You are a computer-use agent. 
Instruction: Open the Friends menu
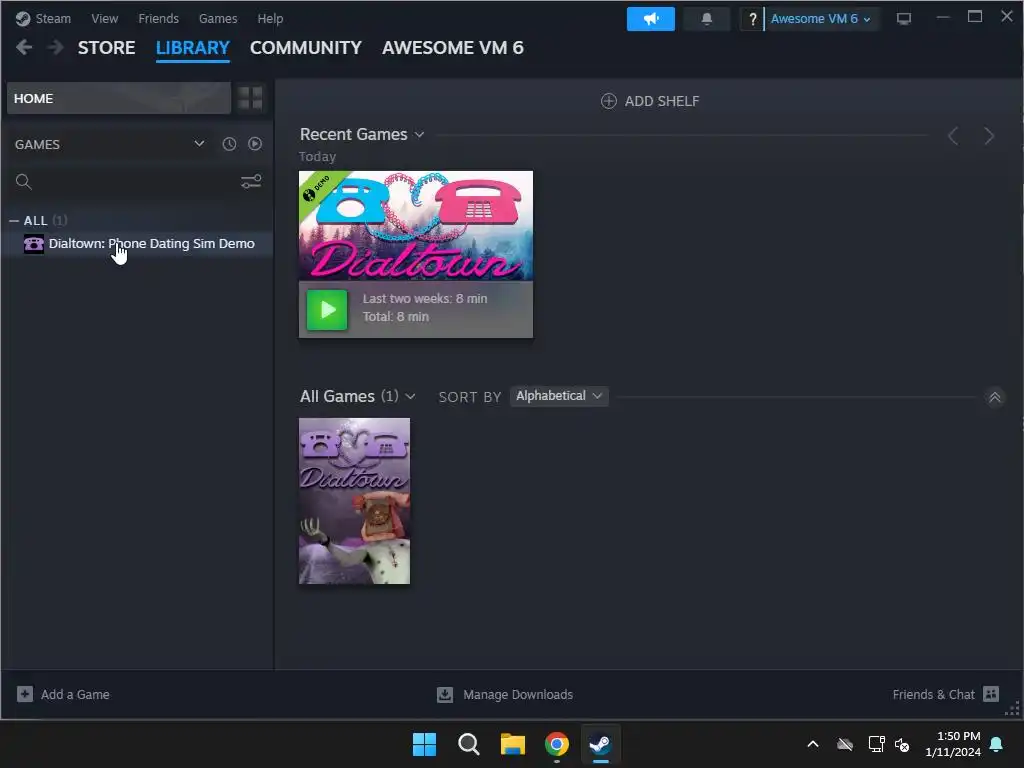158,19
